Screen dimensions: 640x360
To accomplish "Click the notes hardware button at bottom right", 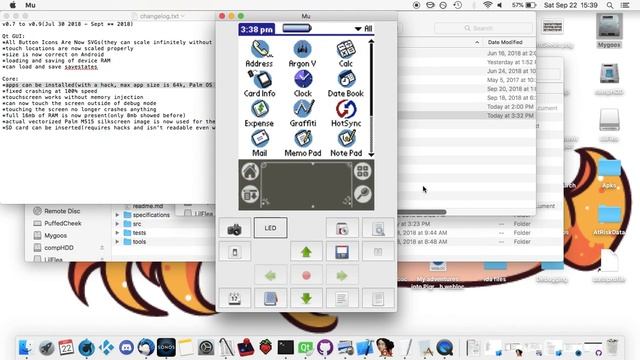I will [378, 298].
